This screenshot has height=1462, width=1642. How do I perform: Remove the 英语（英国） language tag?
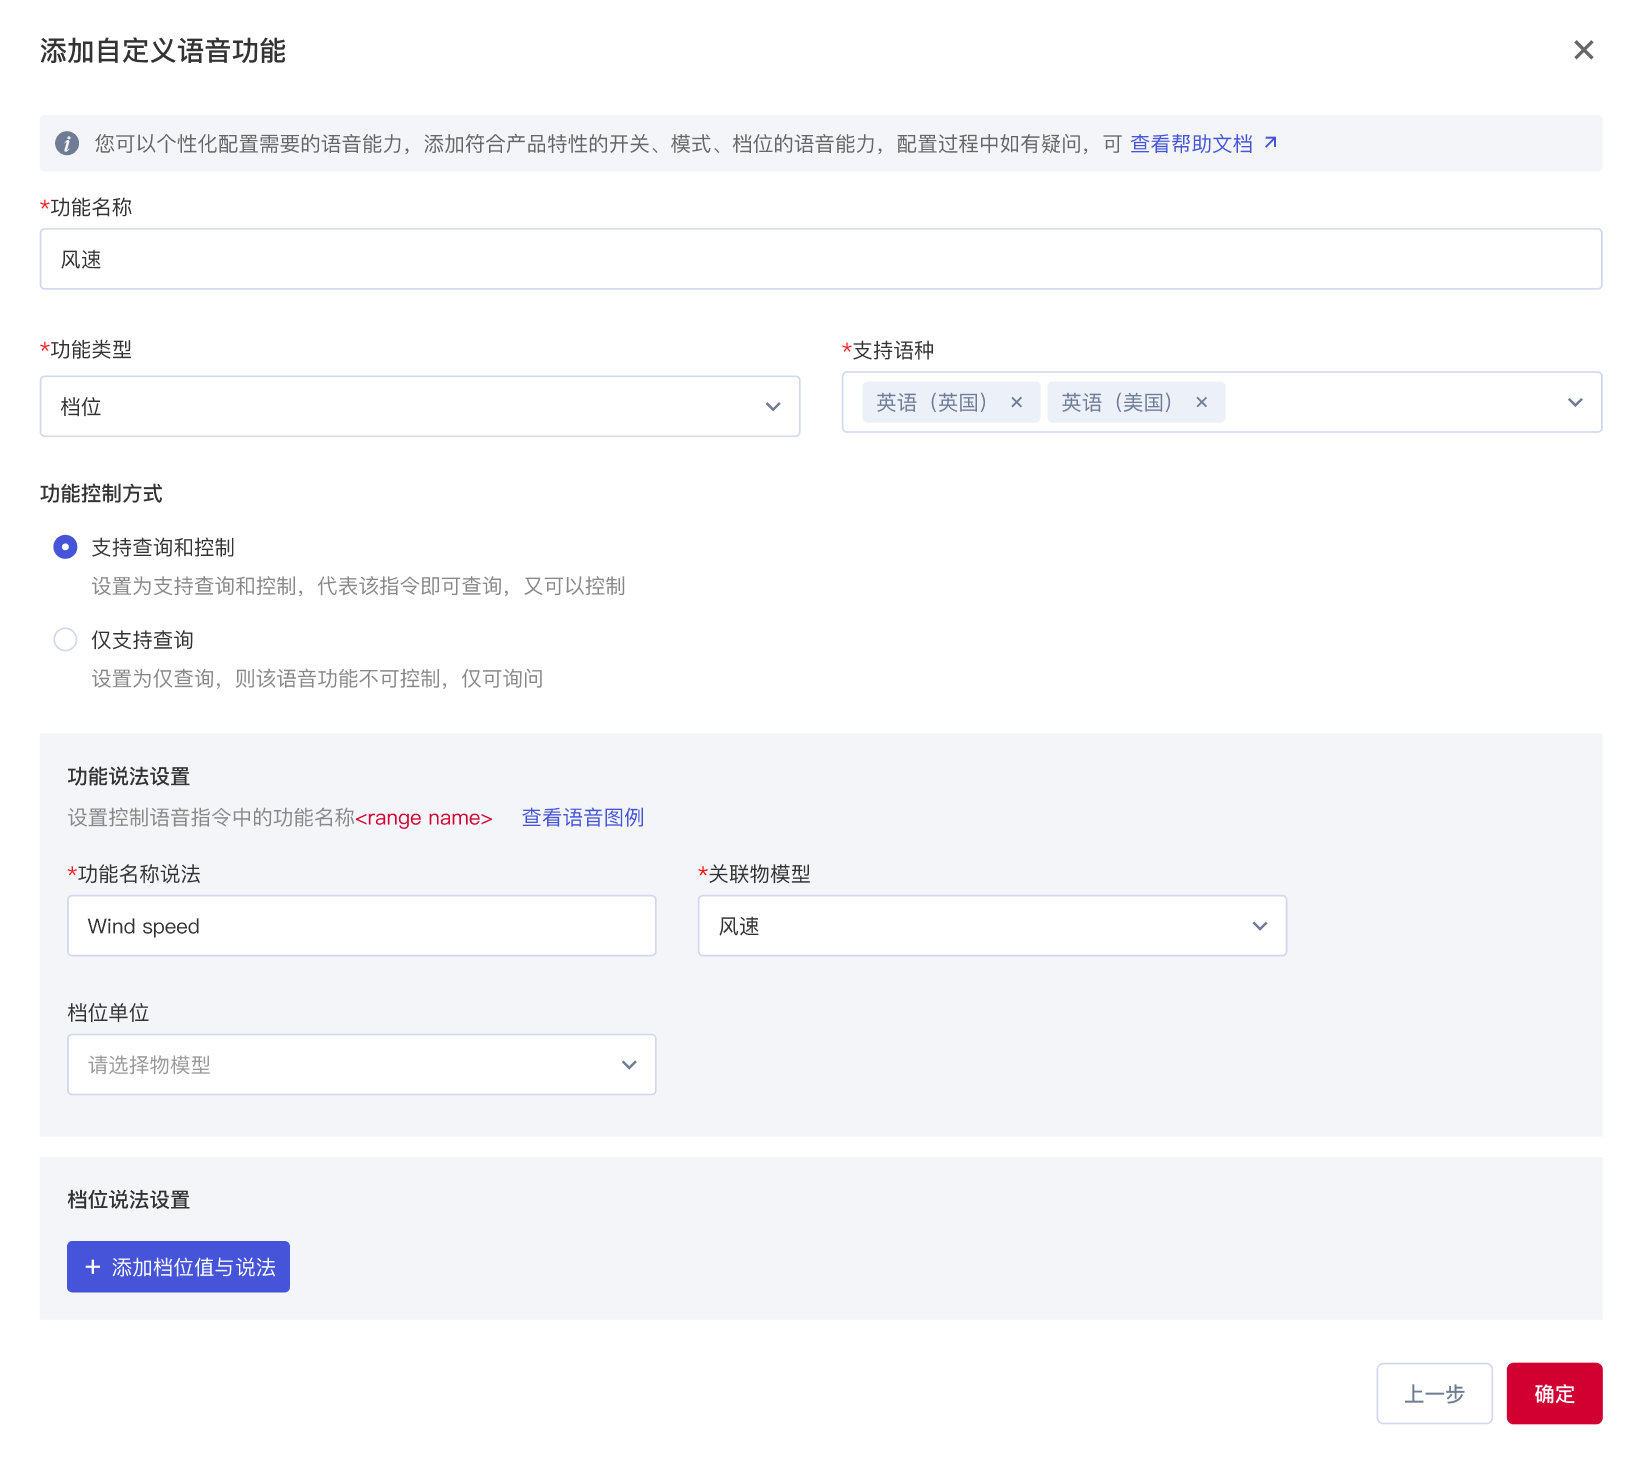(x=1016, y=402)
